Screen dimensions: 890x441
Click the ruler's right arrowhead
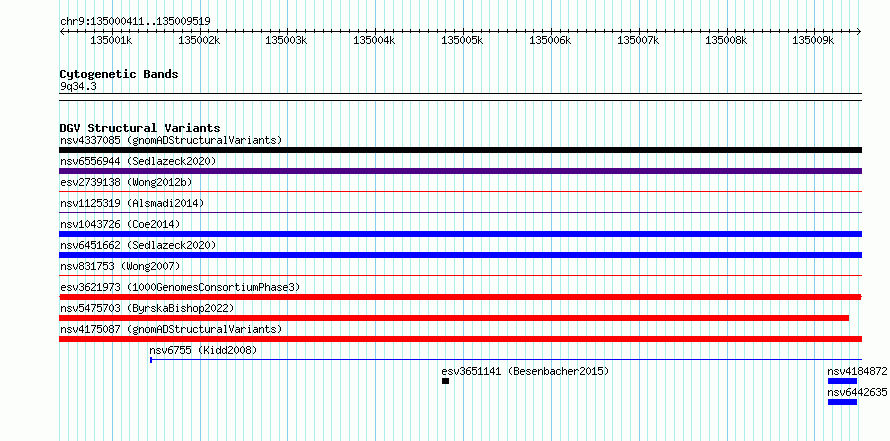point(859,31)
